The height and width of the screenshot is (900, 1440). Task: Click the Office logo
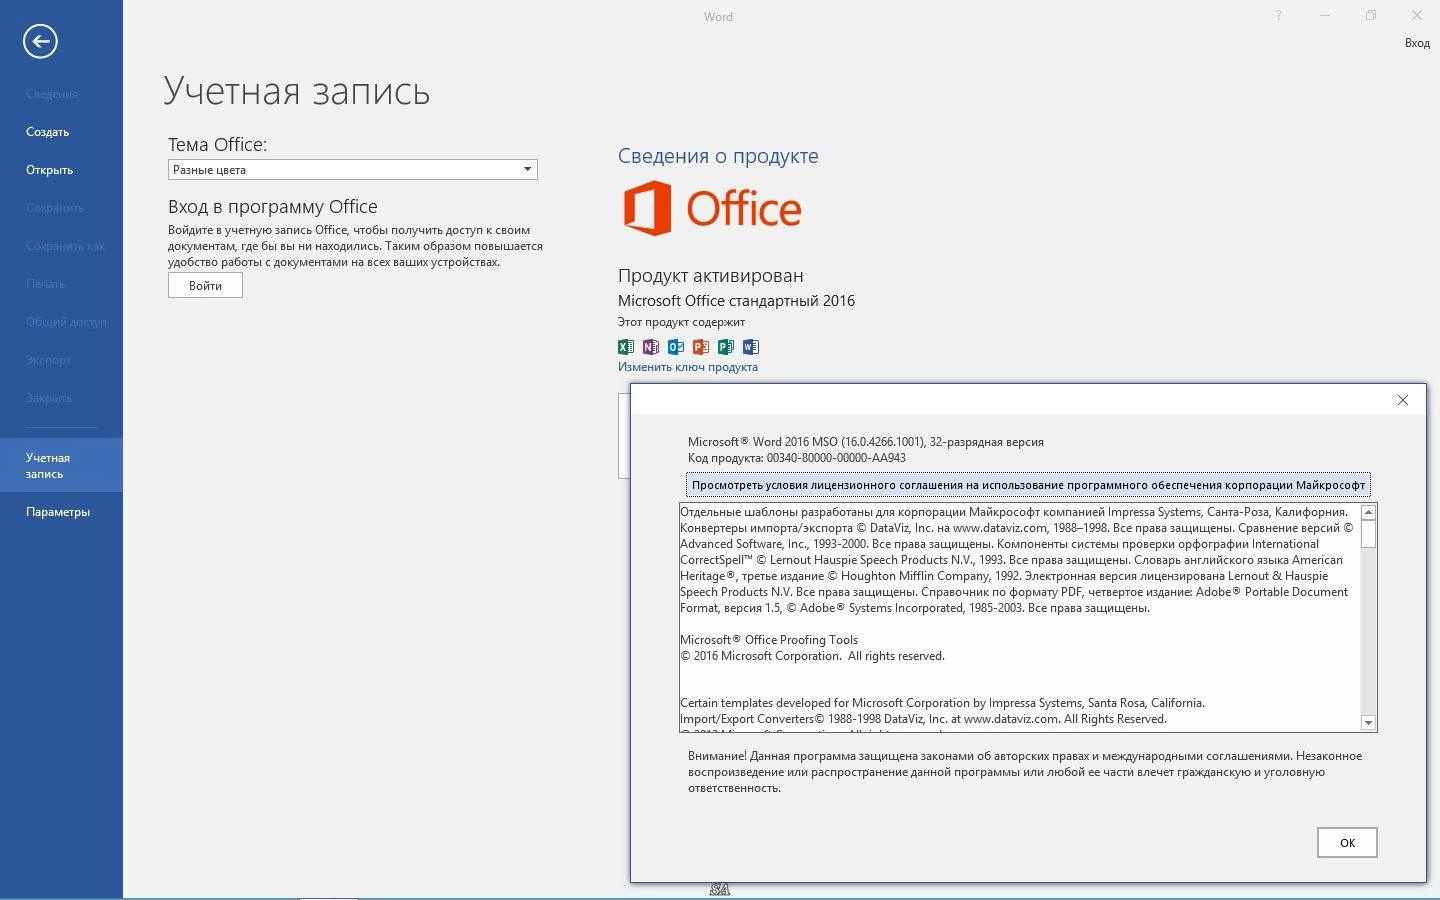coord(712,208)
